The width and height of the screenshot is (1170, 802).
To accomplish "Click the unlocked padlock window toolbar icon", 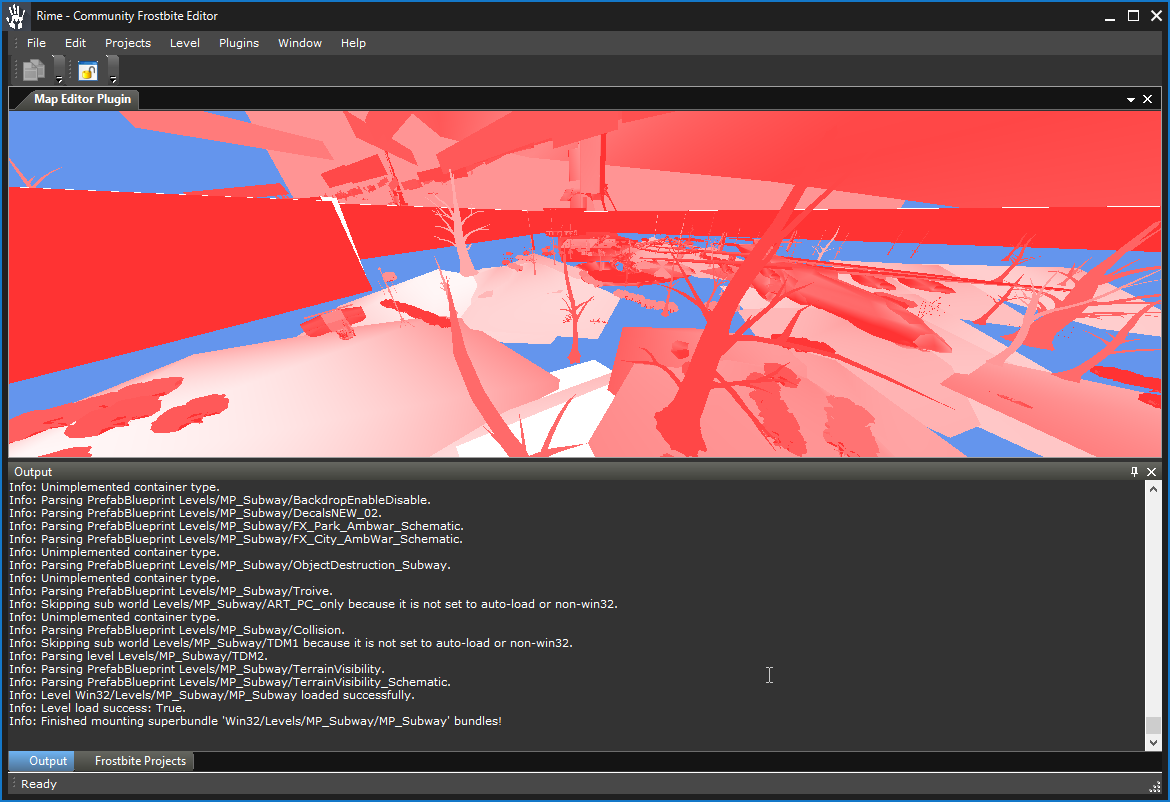I will pos(88,71).
